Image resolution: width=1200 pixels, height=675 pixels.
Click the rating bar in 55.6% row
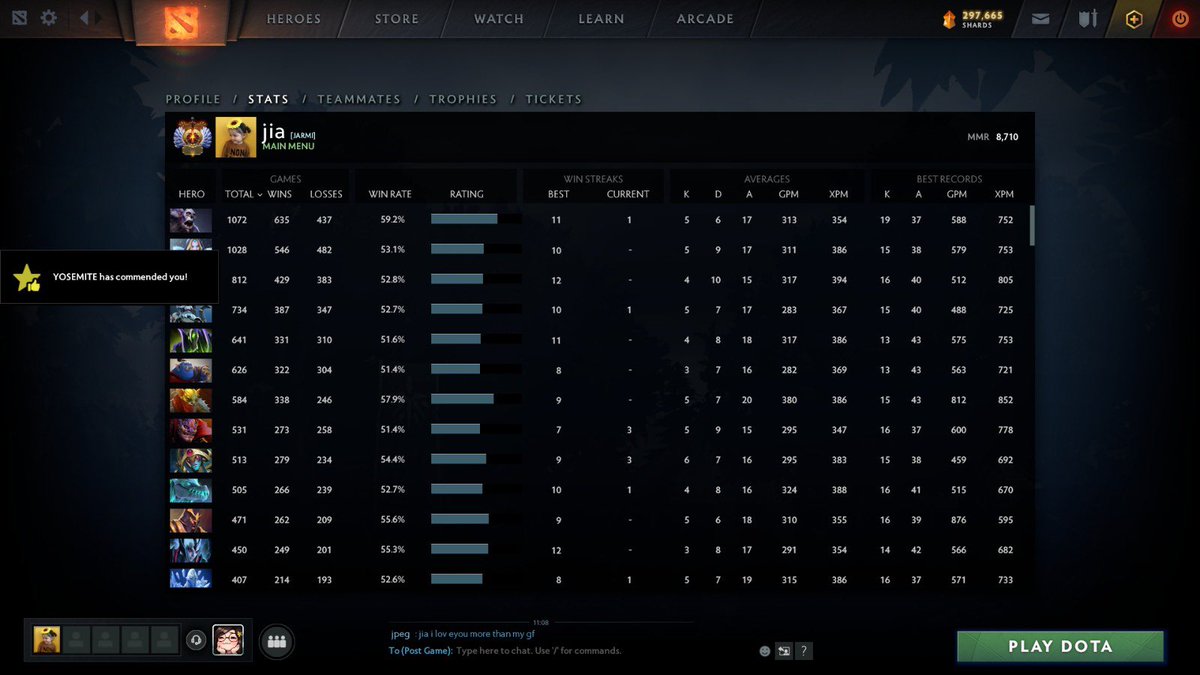point(476,519)
